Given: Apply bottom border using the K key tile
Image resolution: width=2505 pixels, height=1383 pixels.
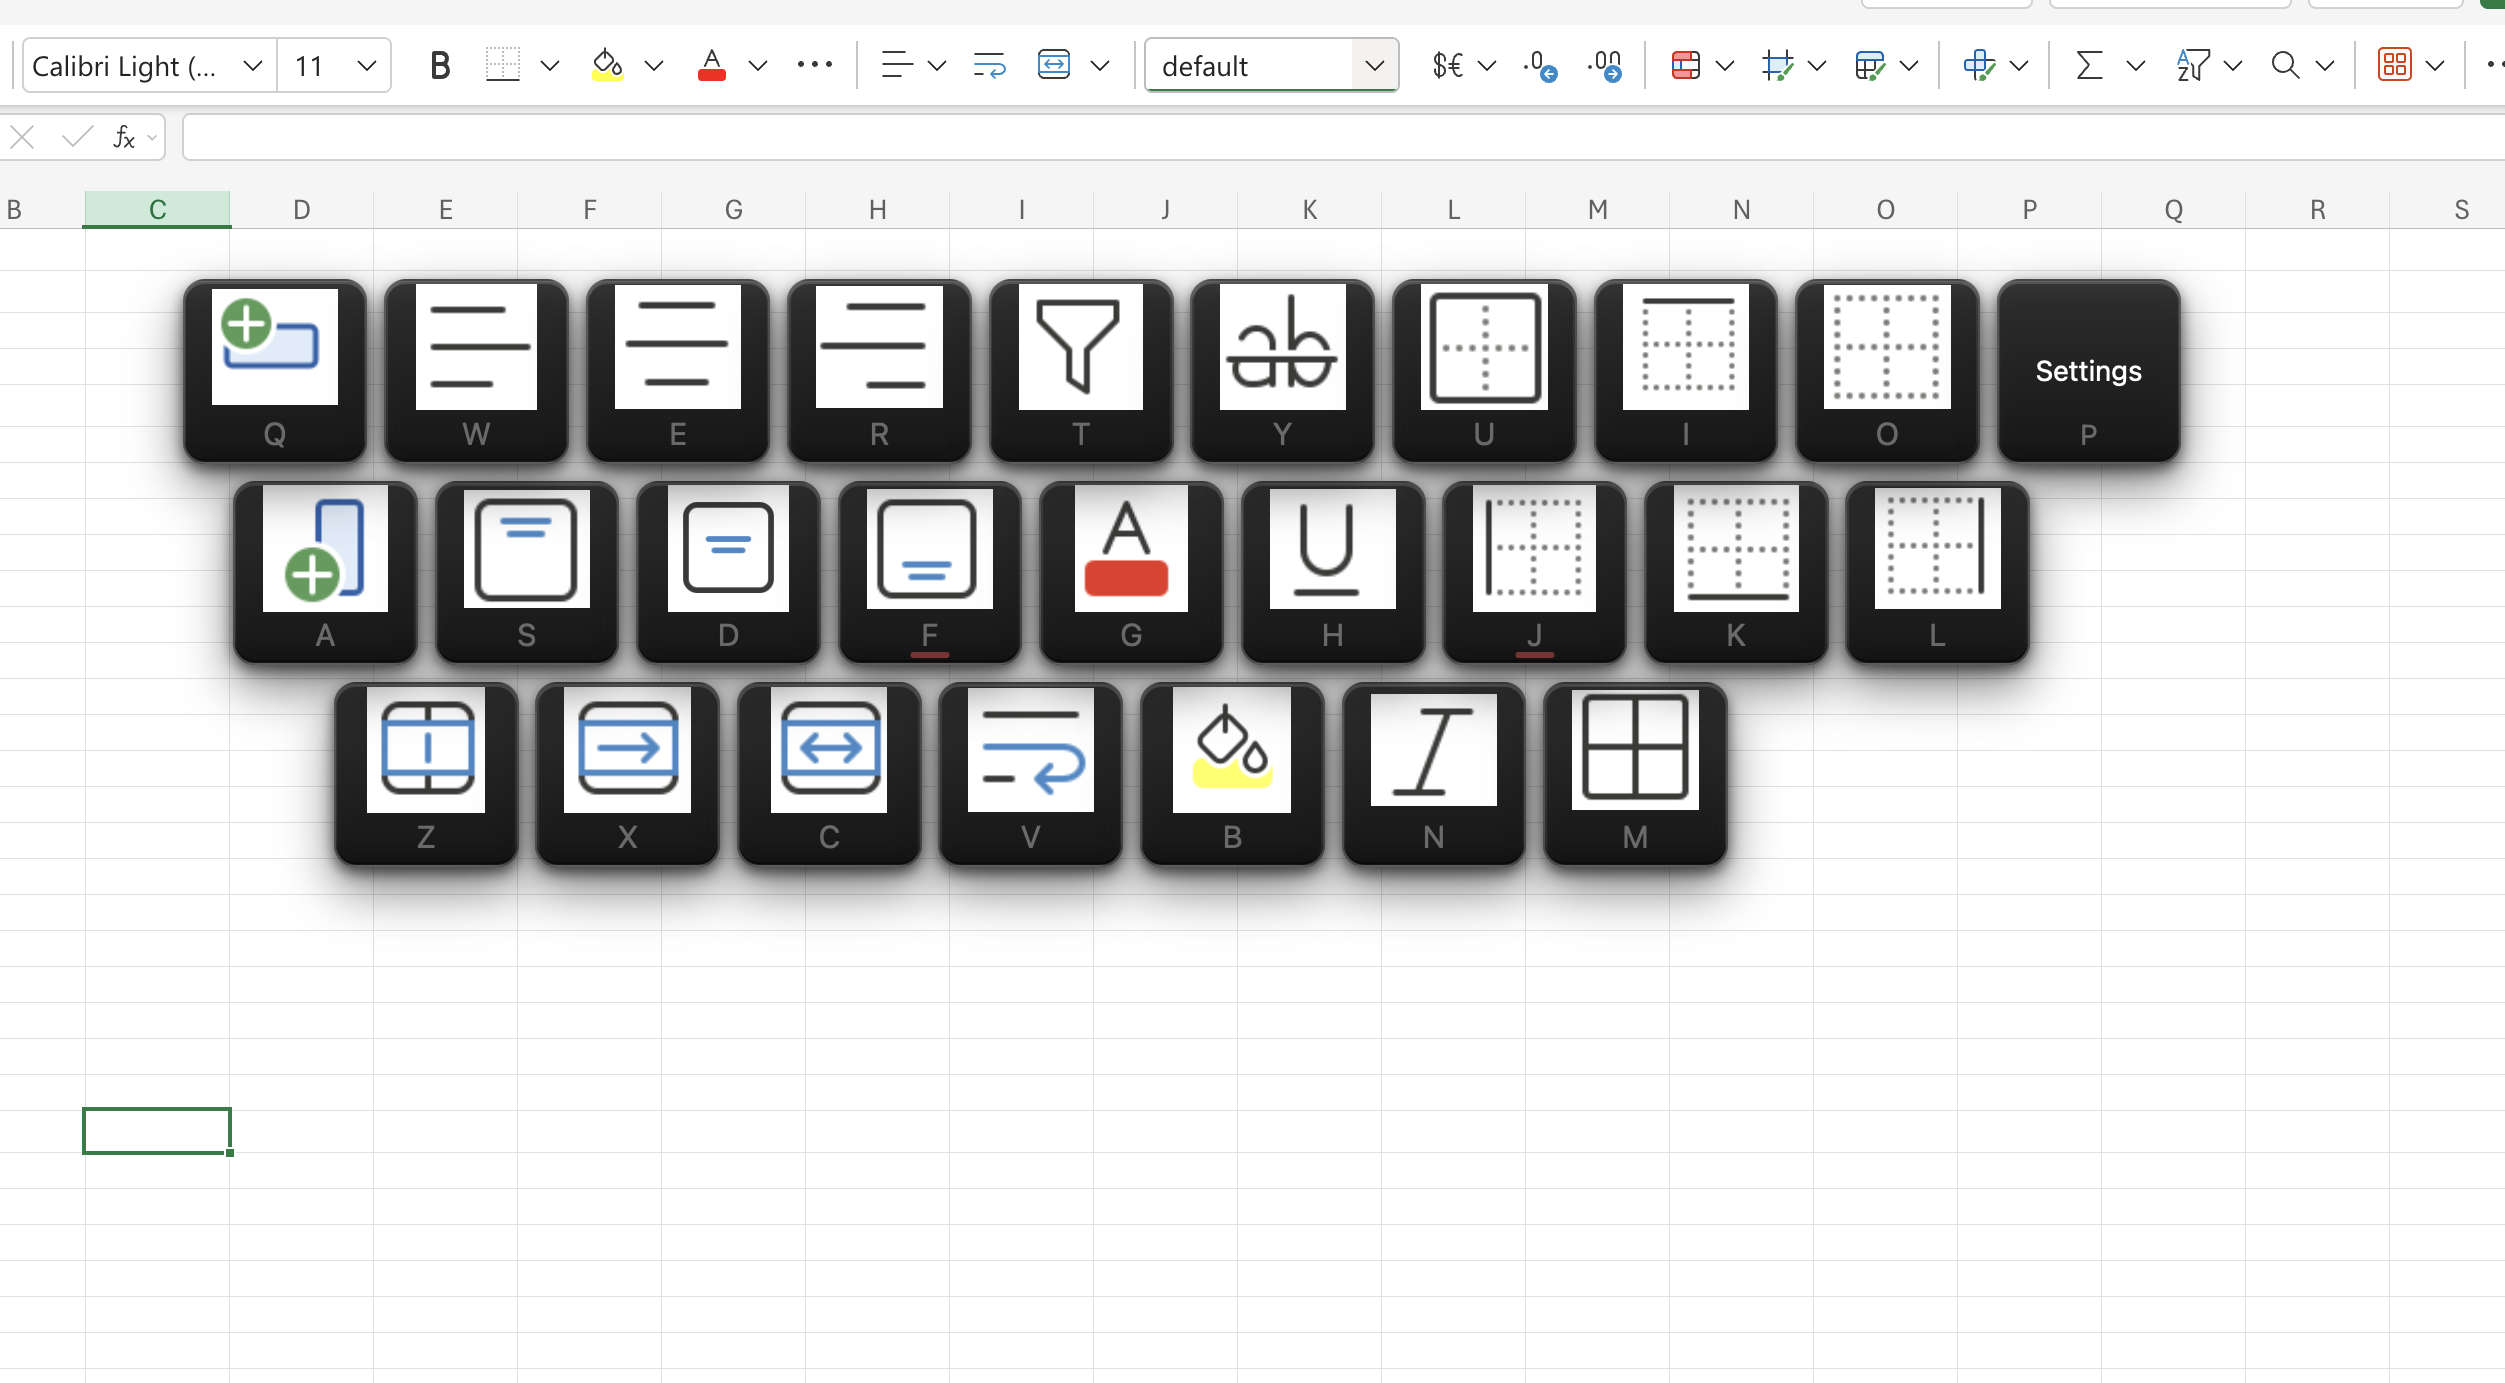Looking at the screenshot, I should (x=1736, y=572).
